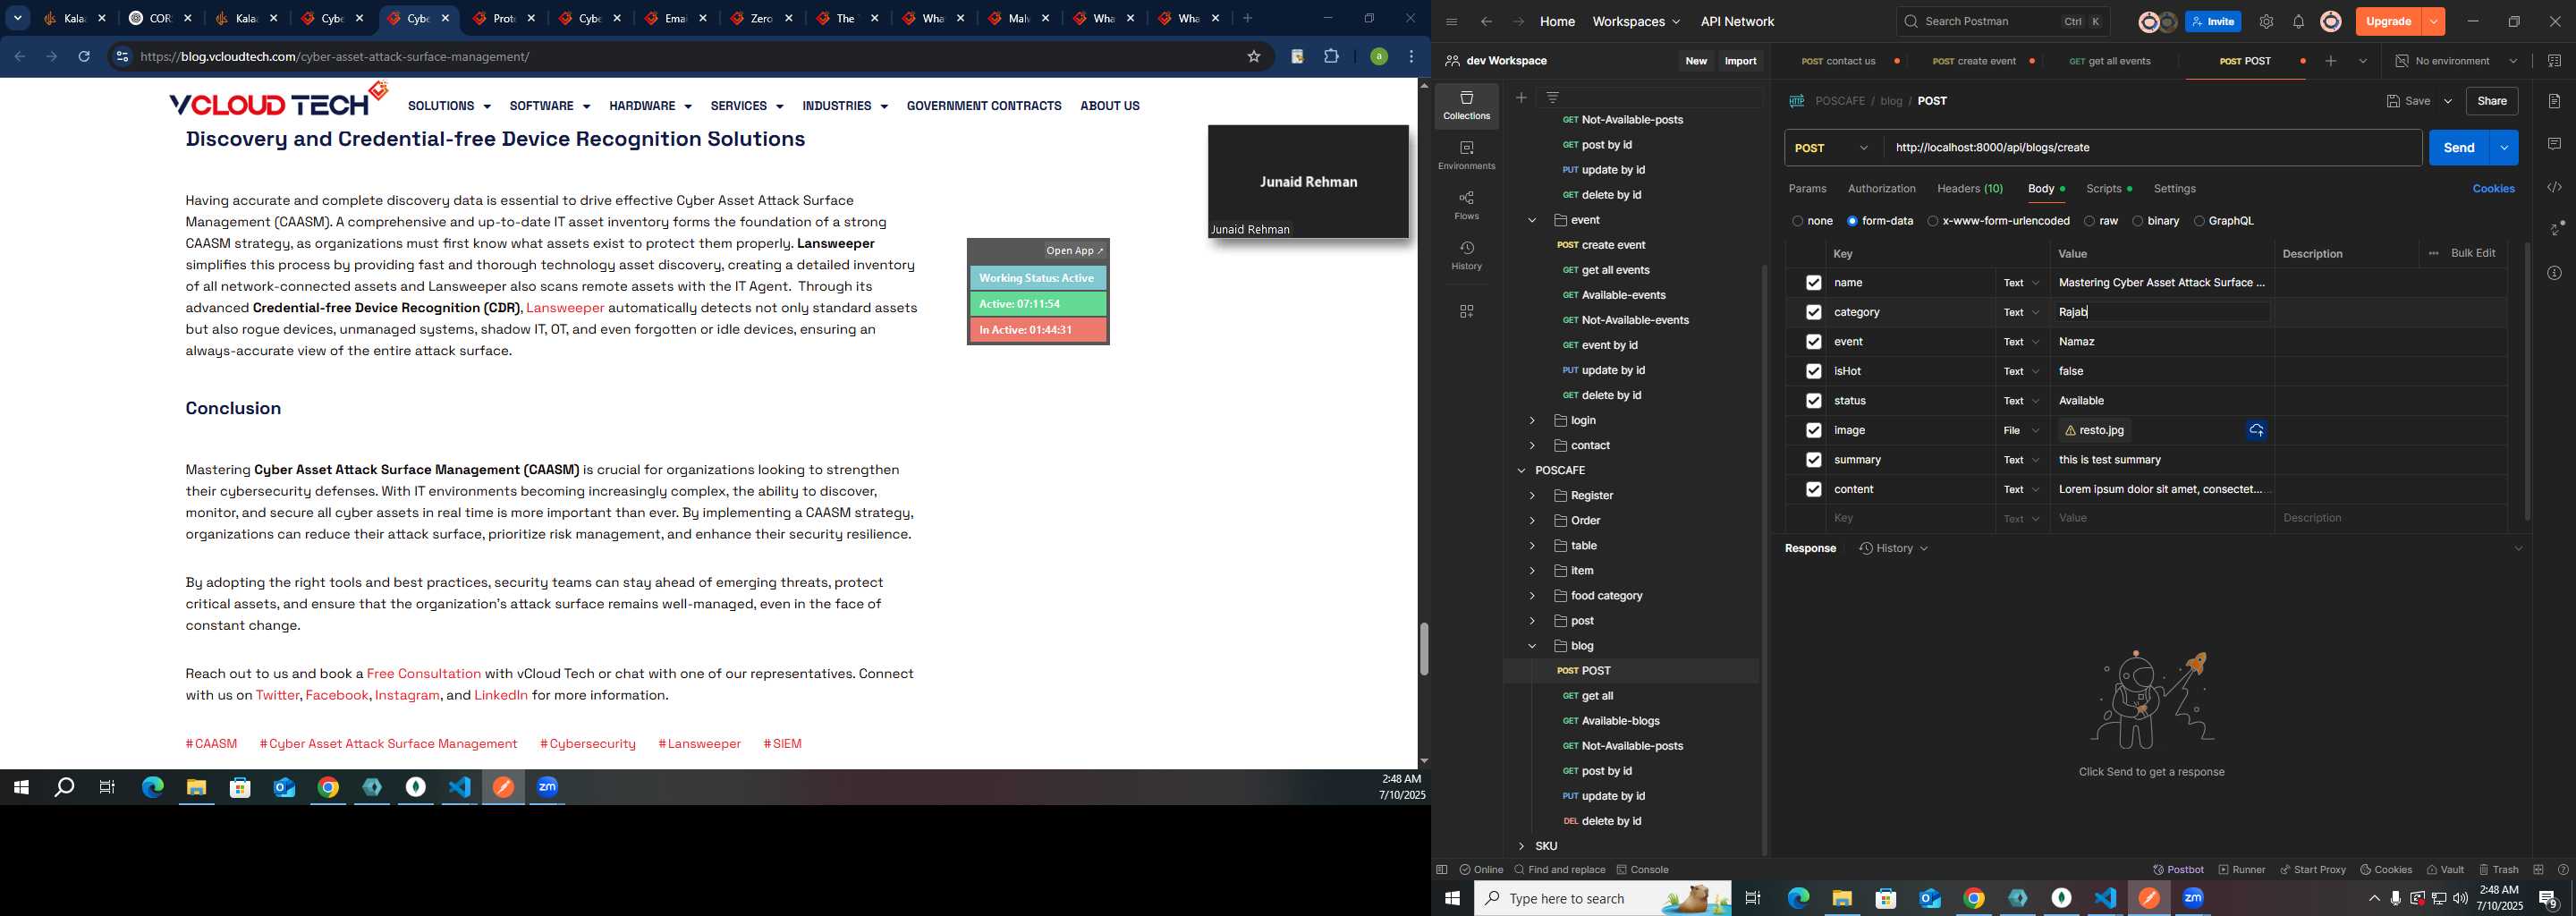Screen dimensions: 2576x916
Task: Open the POST method dropdown
Action: (x=1833, y=148)
